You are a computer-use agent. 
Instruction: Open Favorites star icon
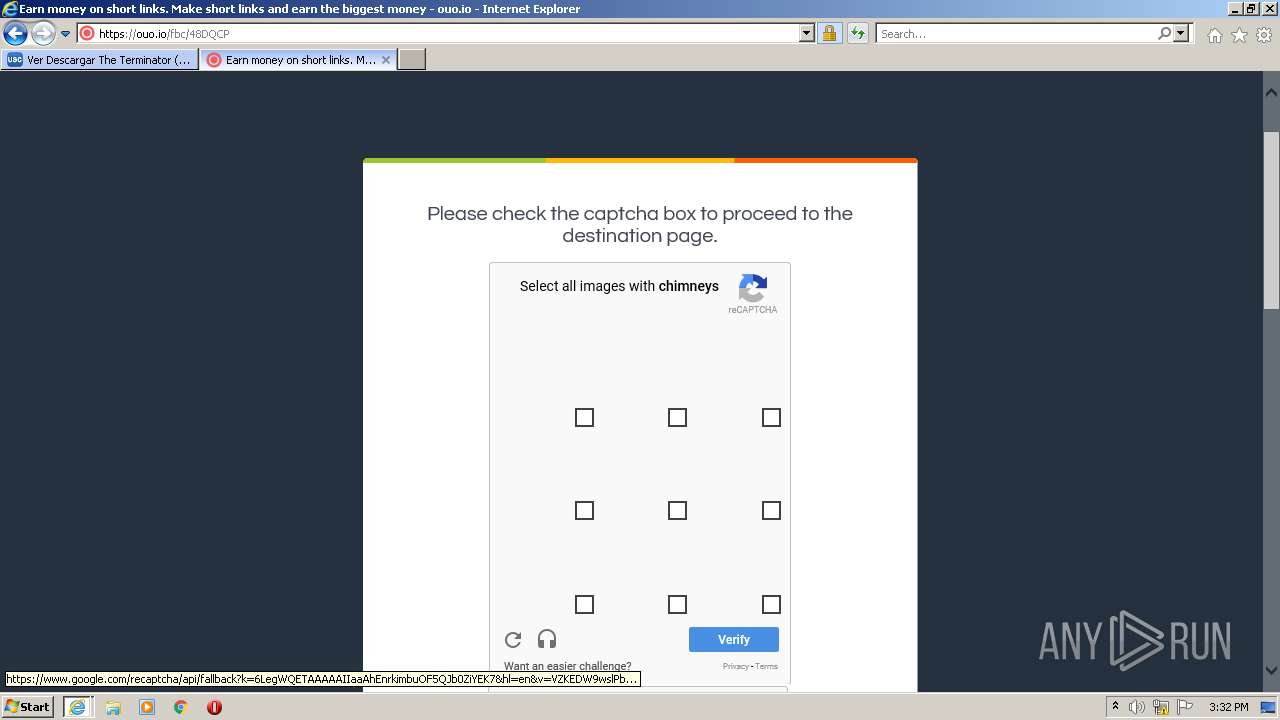tap(1239, 35)
